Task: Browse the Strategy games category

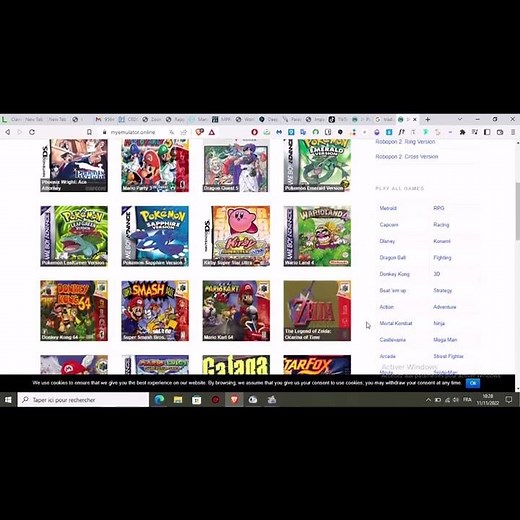Action: tap(442, 290)
